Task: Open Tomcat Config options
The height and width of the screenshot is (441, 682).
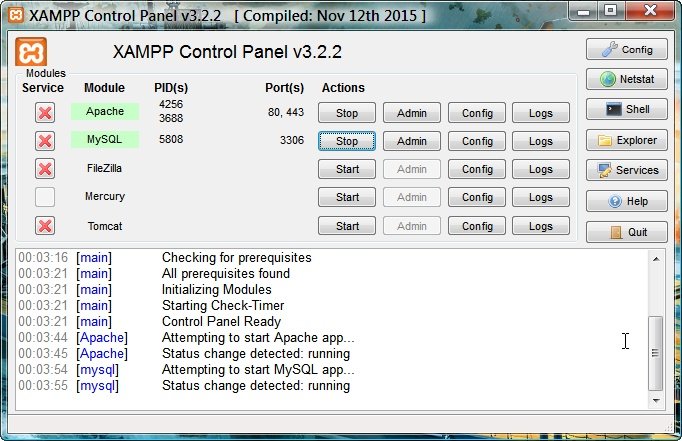Action: click(477, 226)
